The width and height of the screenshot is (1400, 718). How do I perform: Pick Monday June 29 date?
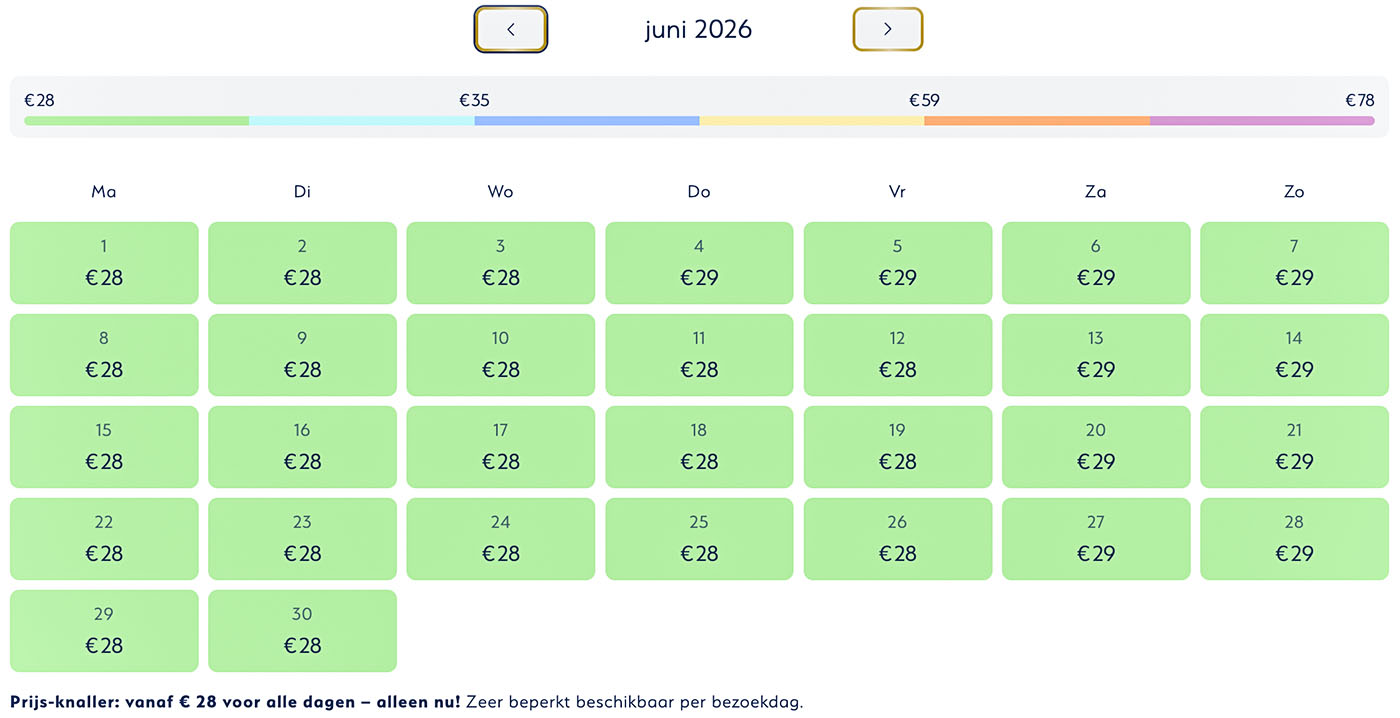pyautogui.click(x=104, y=631)
